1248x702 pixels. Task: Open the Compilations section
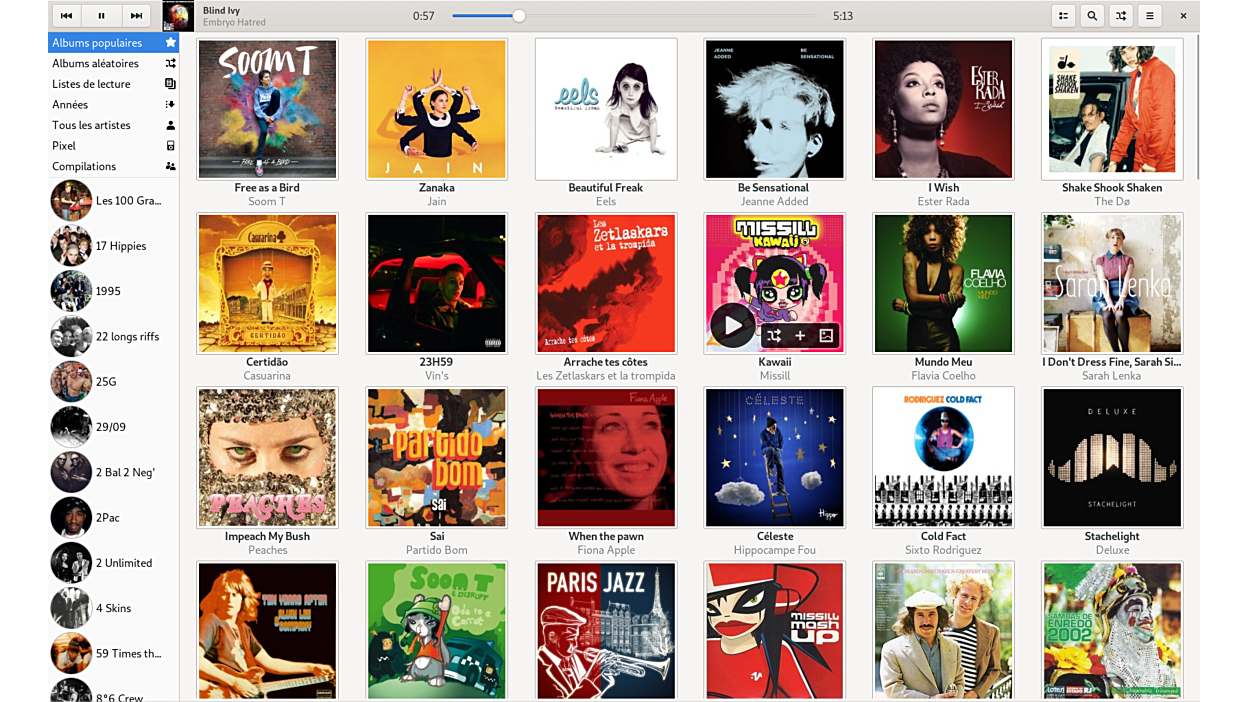(x=113, y=166)
